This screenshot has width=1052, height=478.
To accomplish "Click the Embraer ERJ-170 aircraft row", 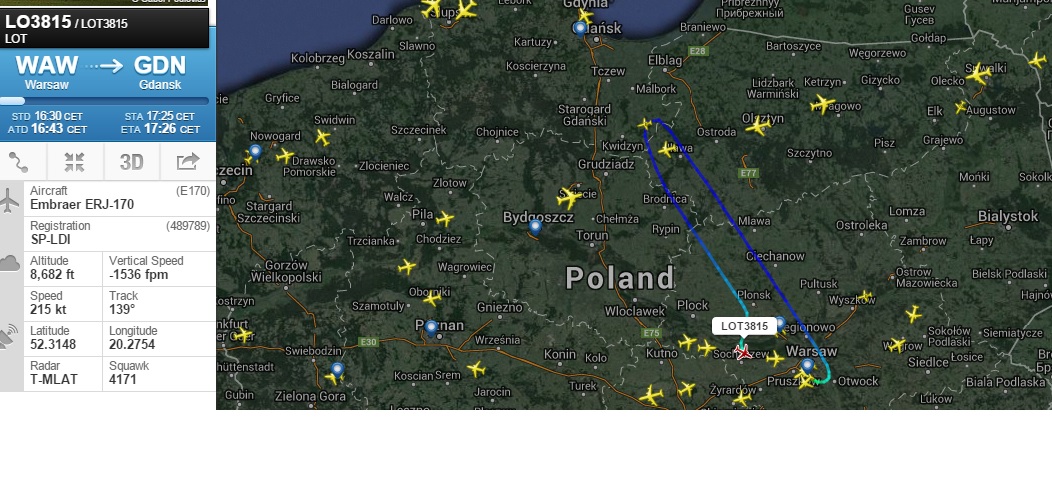I will (120, 198).
